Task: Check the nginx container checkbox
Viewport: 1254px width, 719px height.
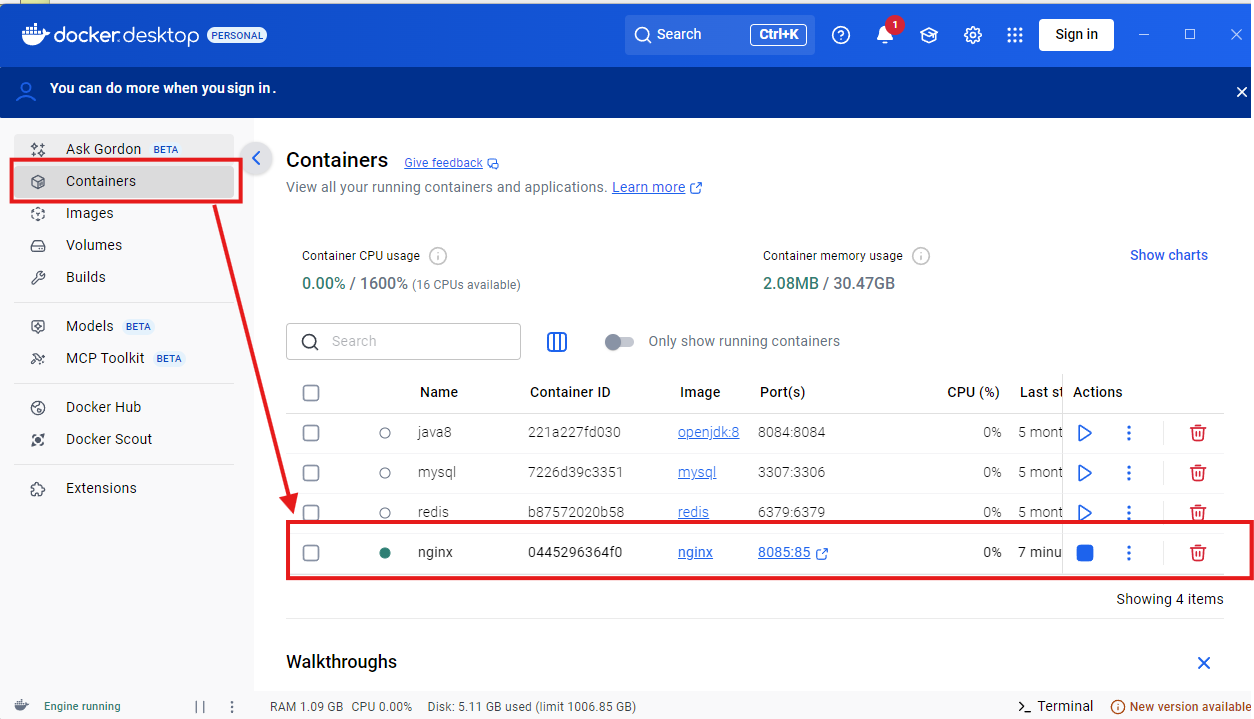Action: click(x=311, y=553)
